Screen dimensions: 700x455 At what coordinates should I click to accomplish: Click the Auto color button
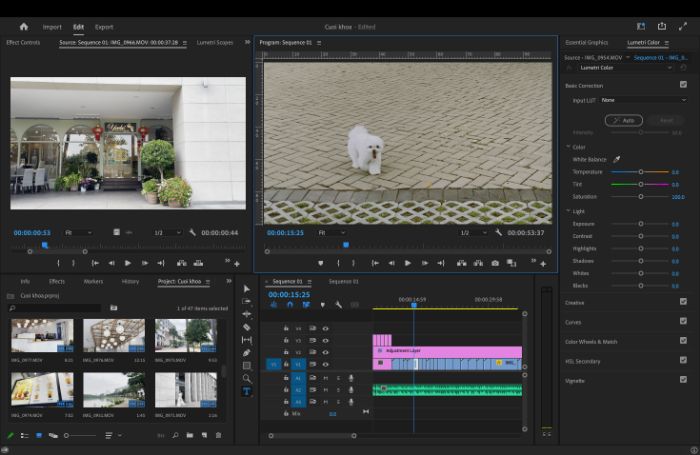624,121
